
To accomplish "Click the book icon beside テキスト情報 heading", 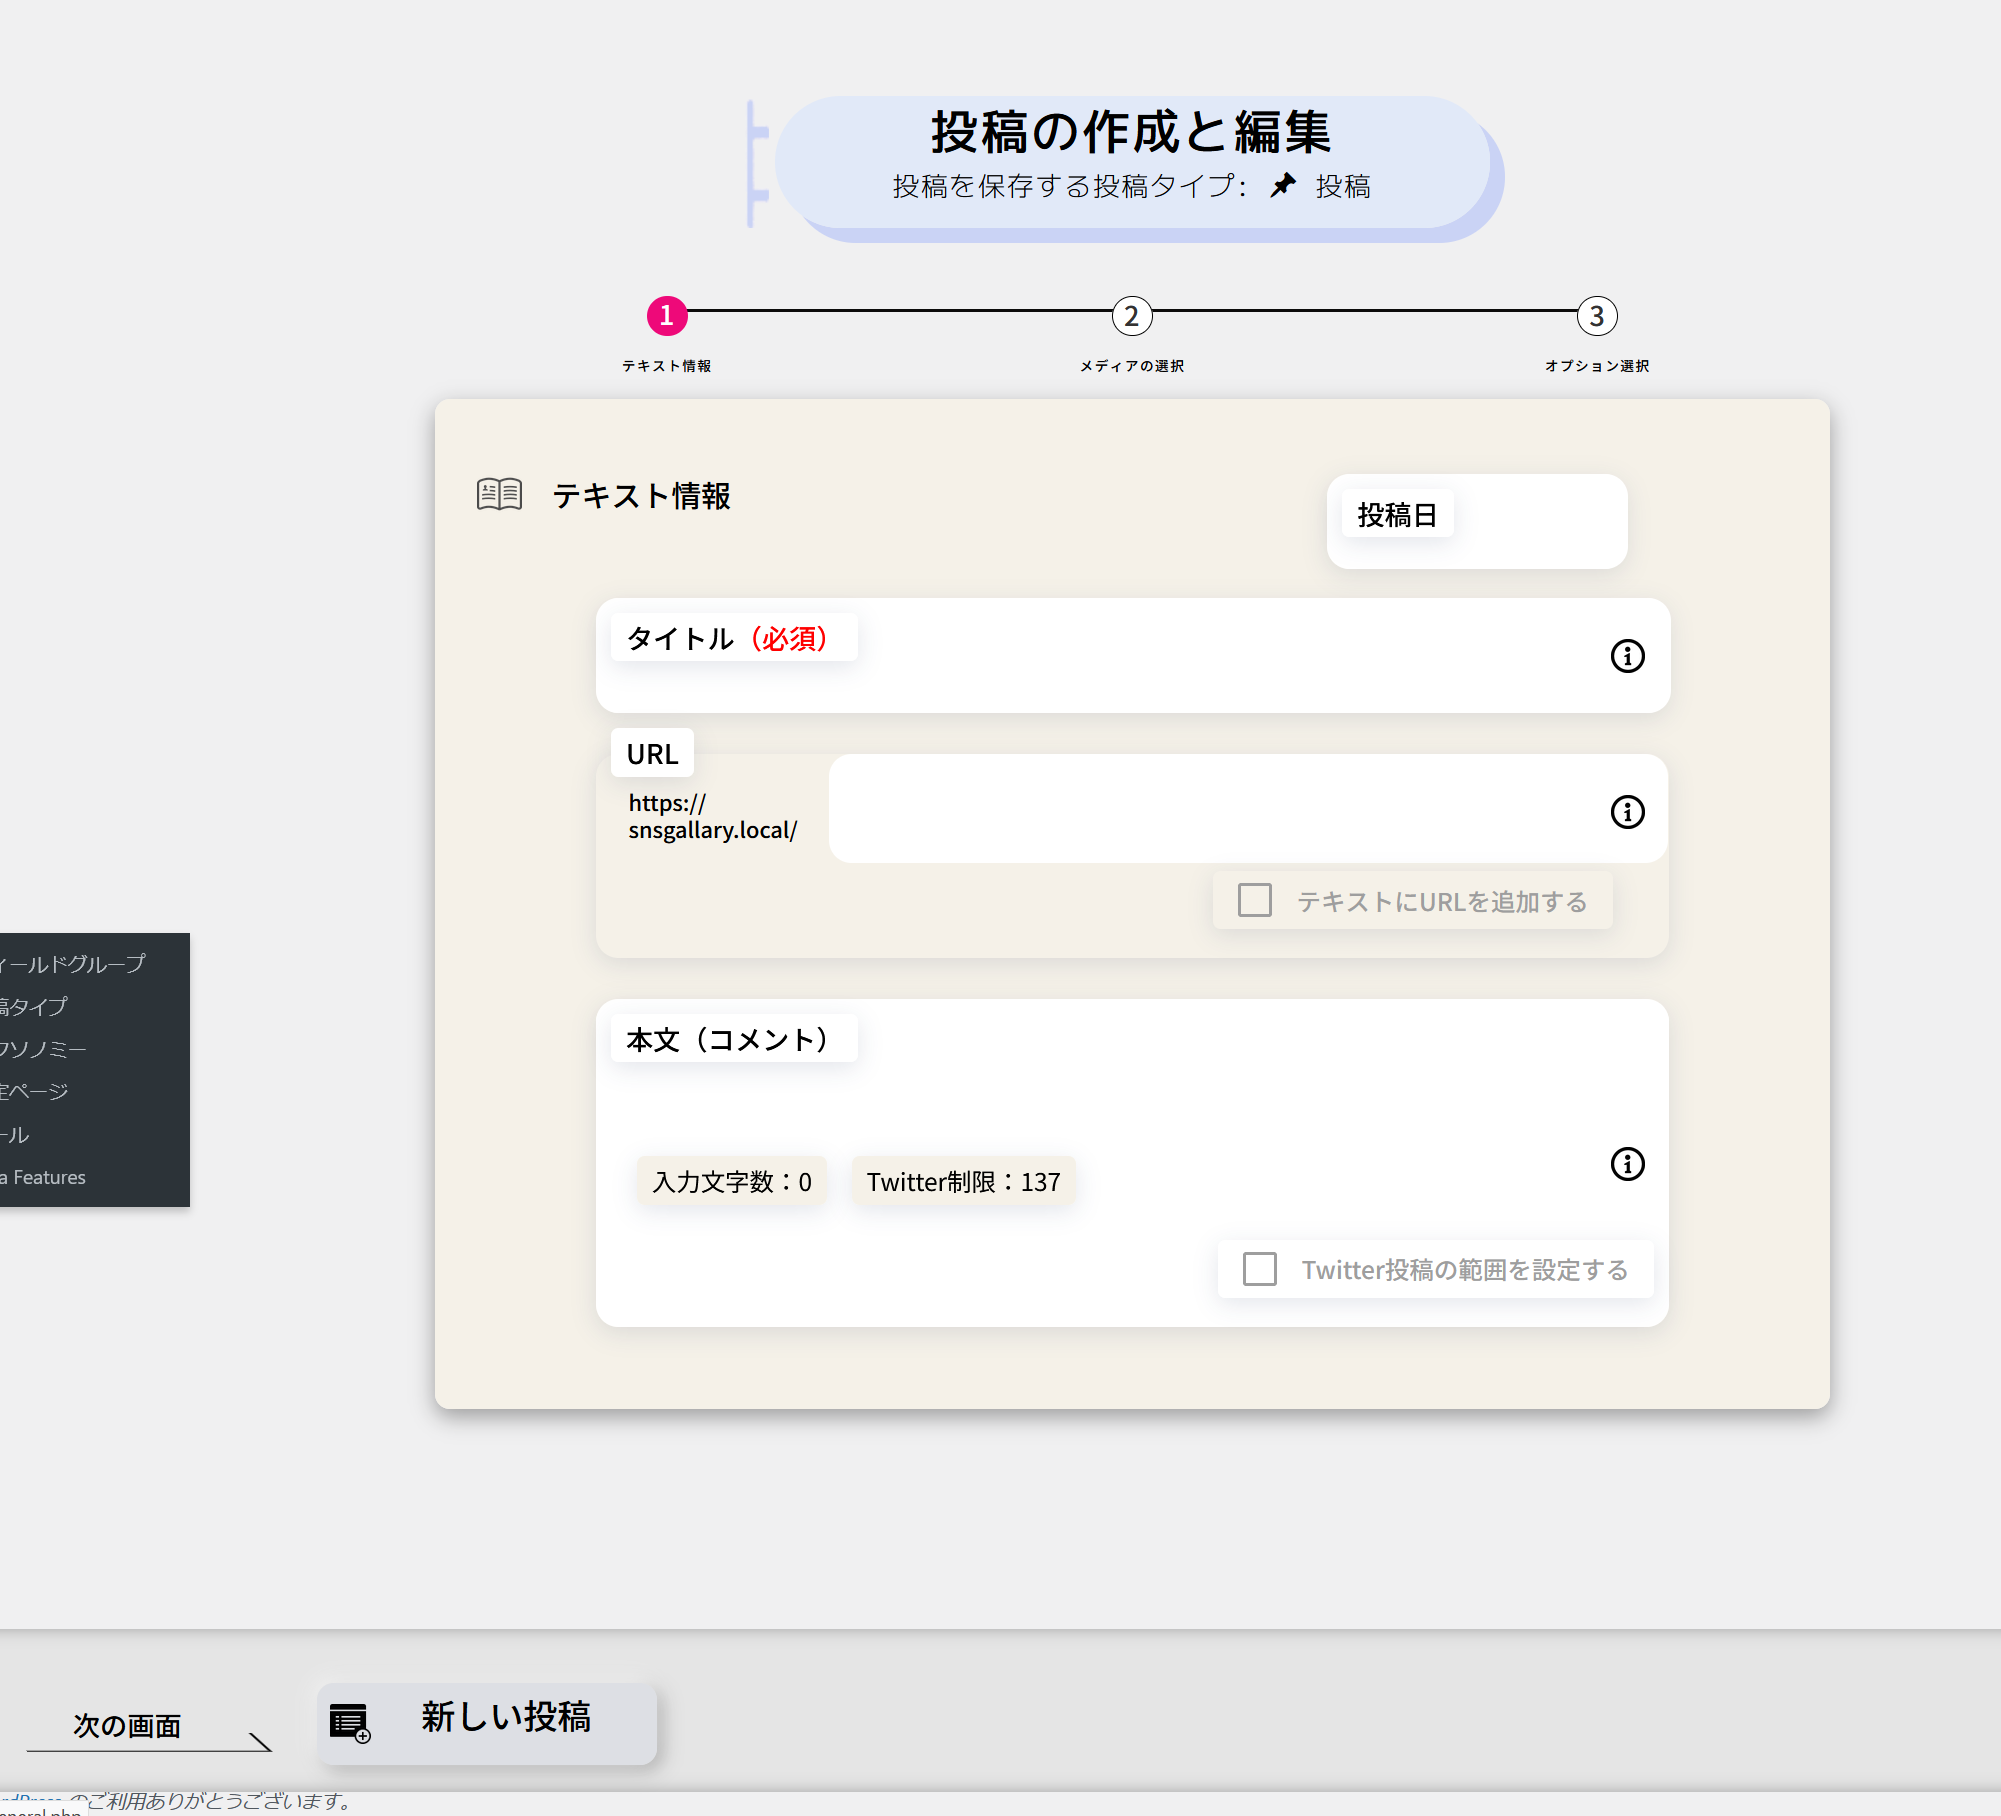I will click(498, 493).
